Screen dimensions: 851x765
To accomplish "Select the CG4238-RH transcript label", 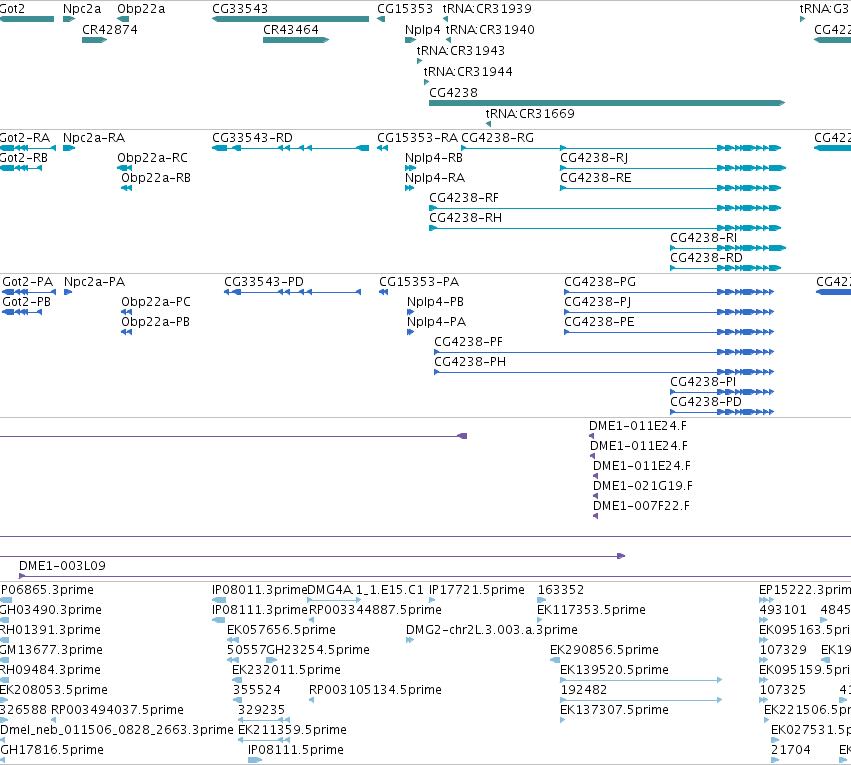I will click(x=466, y=218).
